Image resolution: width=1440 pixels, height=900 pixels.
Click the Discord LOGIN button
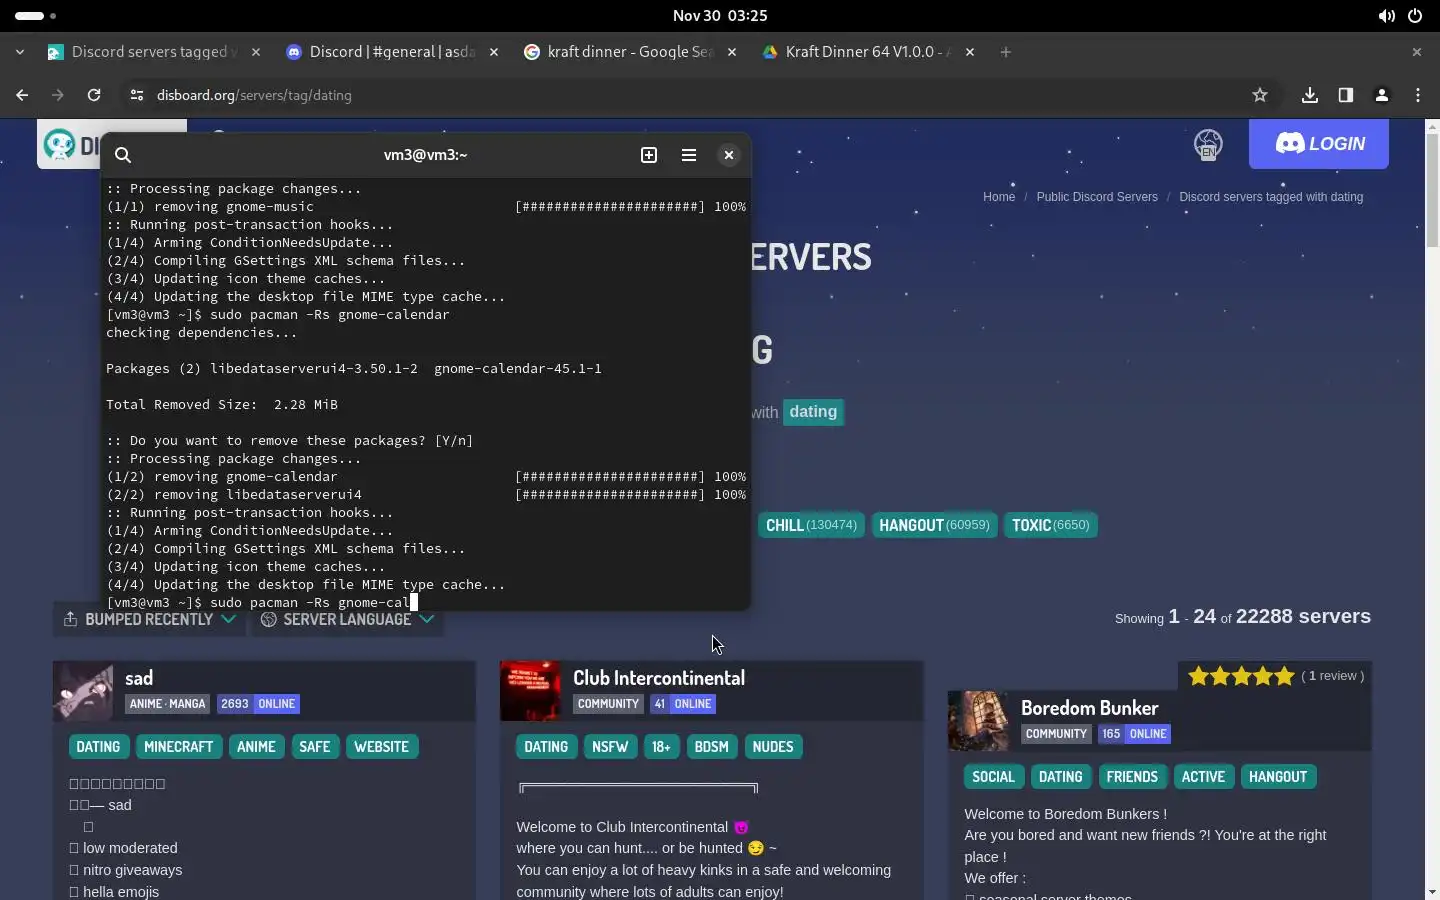click(x=1319, y=144)
